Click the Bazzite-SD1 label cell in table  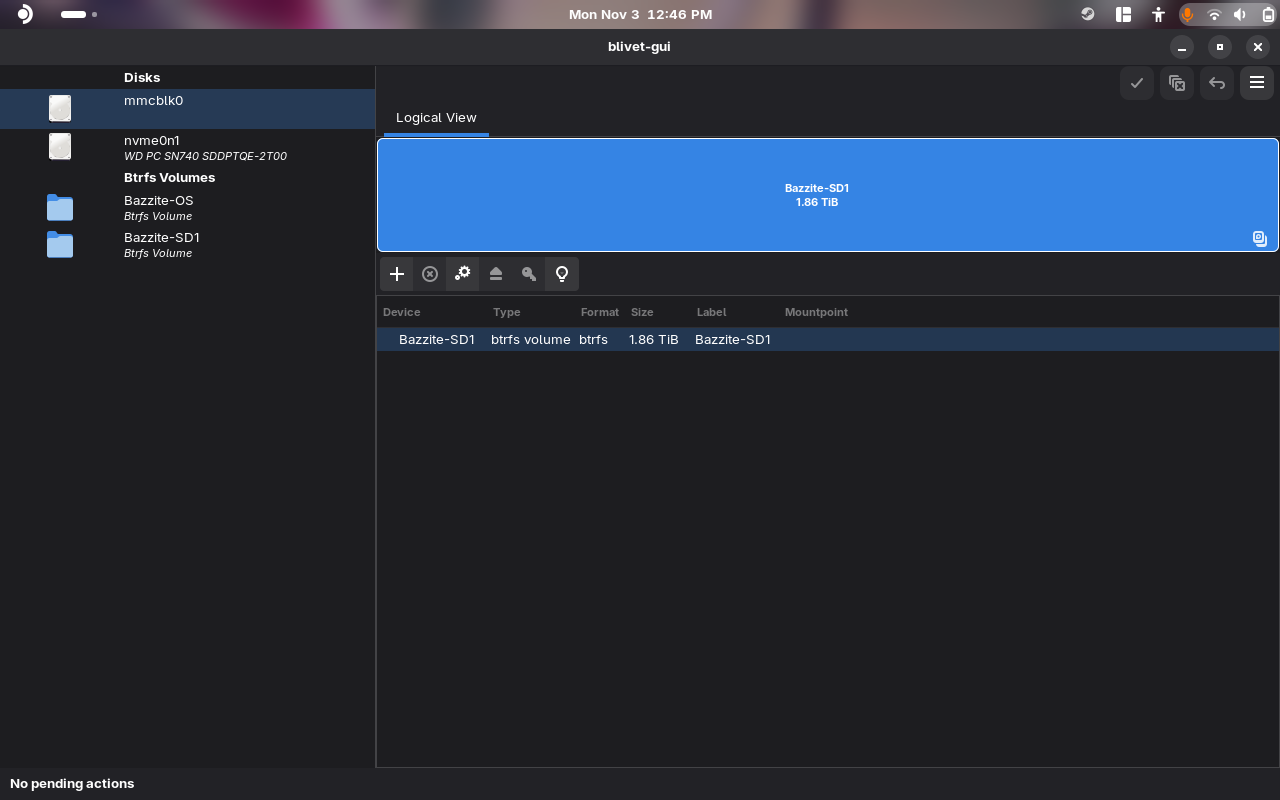[733, 340]
